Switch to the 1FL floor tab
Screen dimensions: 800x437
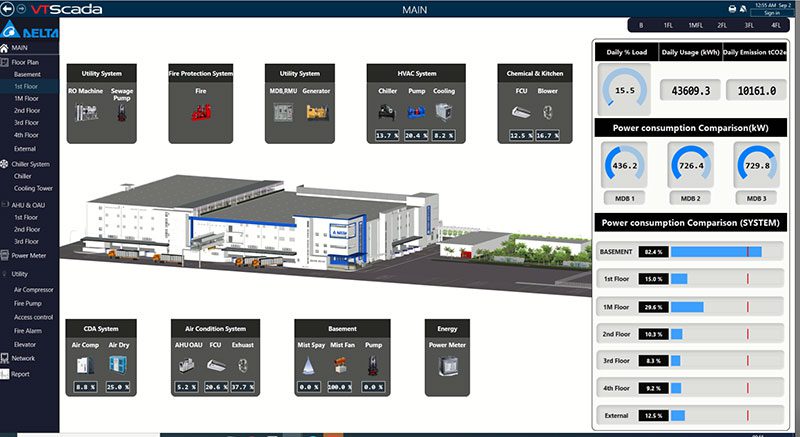668,24
